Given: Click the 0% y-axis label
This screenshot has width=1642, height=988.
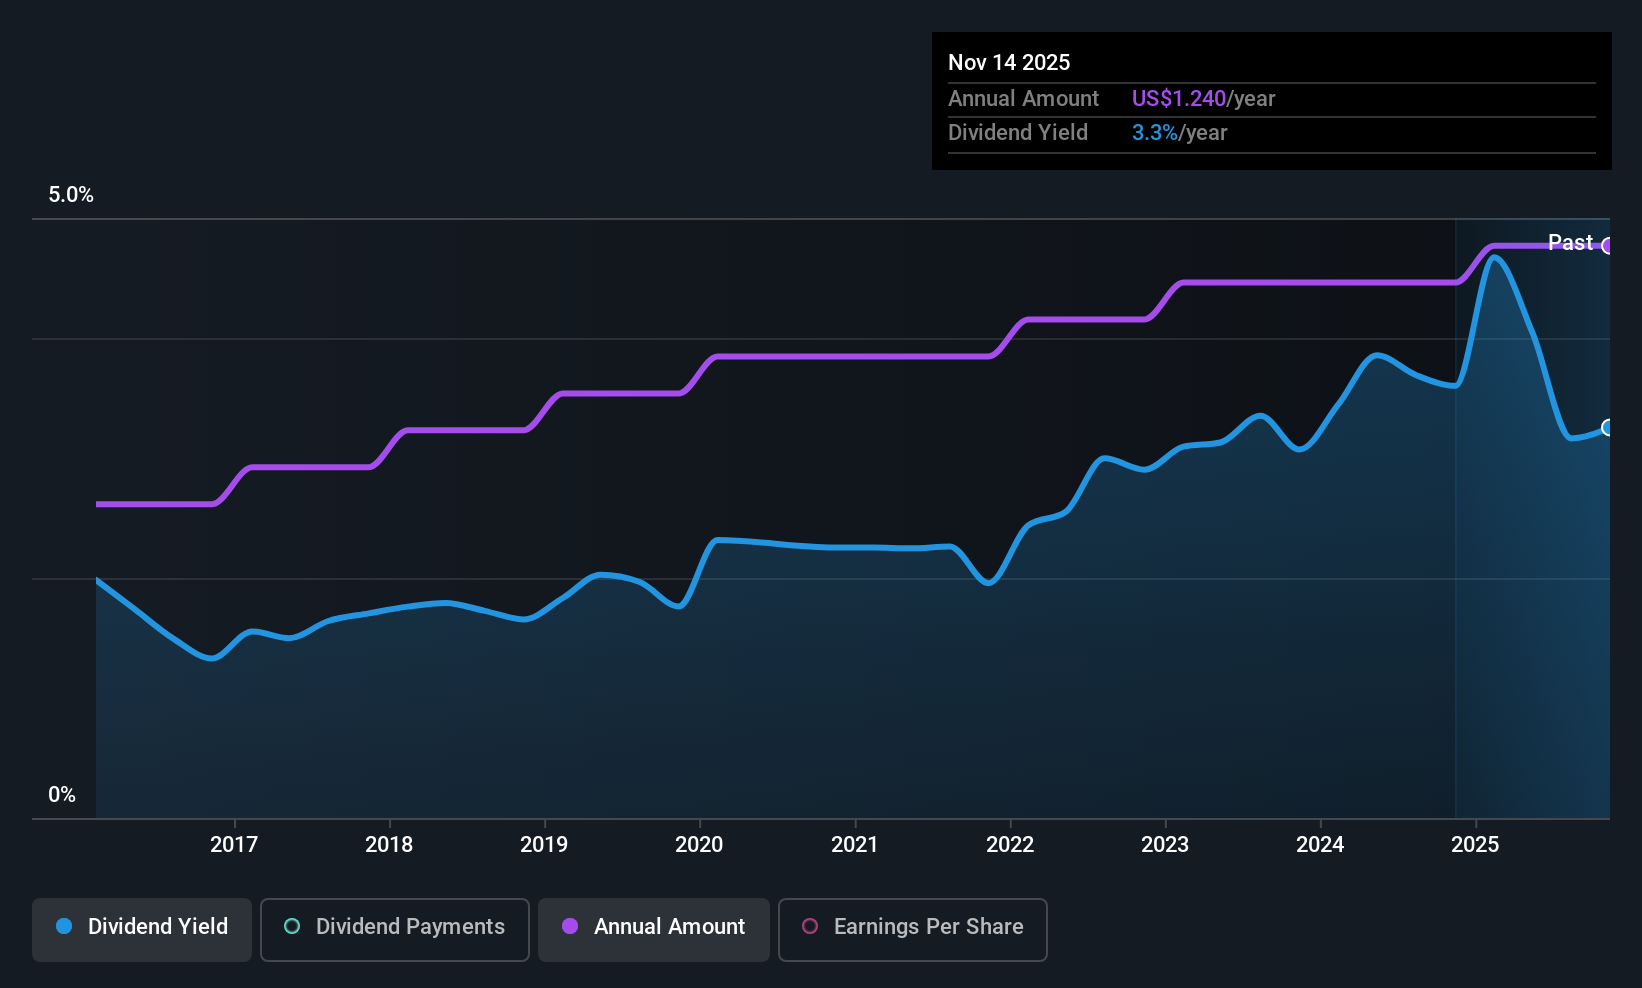Looking at the screenshot, I should pos(62,795).
